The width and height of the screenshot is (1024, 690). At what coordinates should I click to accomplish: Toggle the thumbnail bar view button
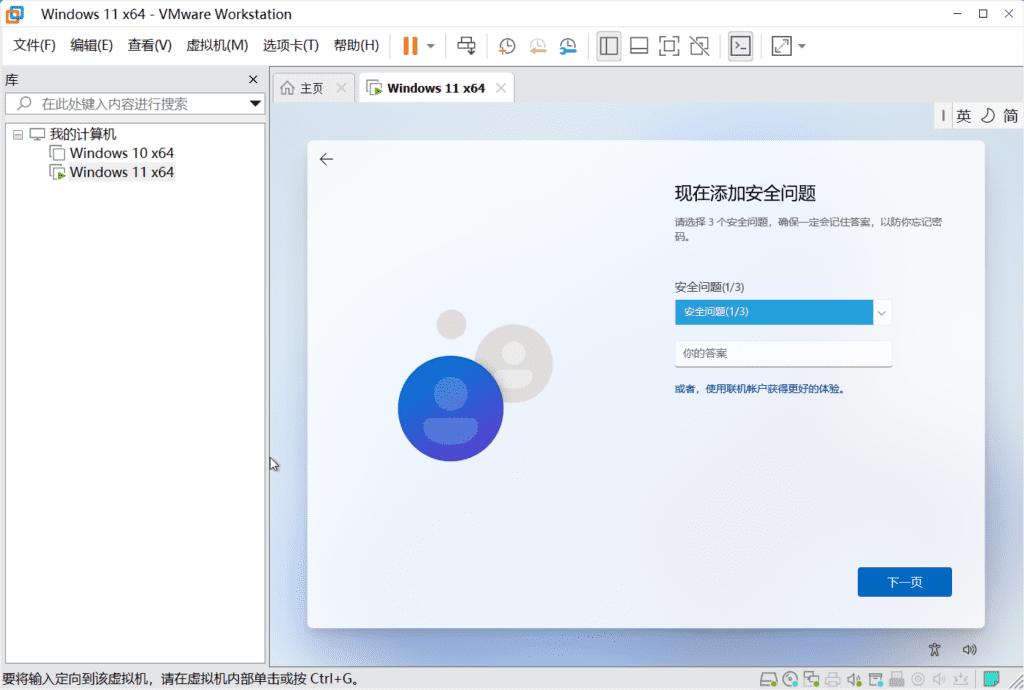(639, 46)
